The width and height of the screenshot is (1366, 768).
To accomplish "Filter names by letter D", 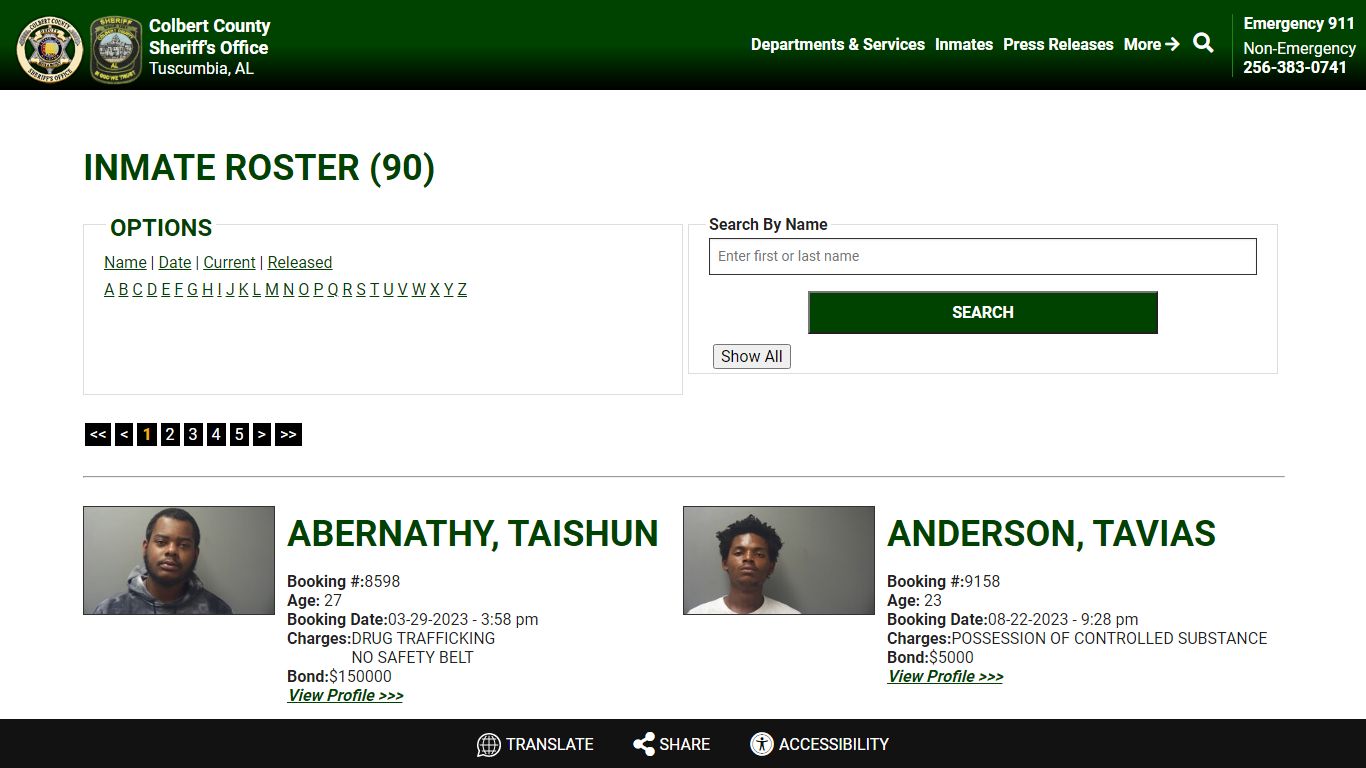I will tap(152, 289).
